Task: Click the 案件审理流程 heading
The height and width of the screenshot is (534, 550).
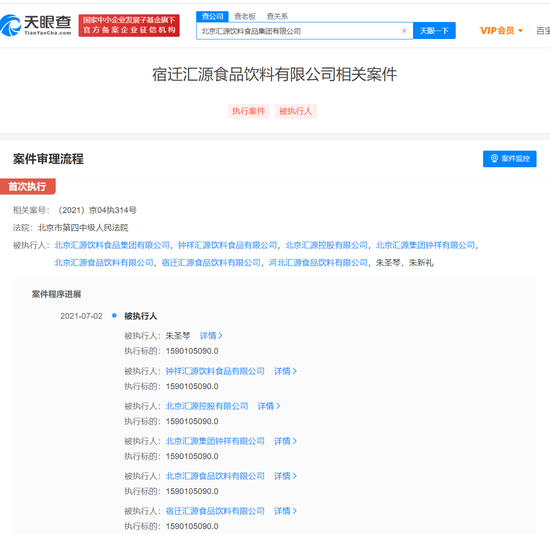Action: [x=48, y=159]
